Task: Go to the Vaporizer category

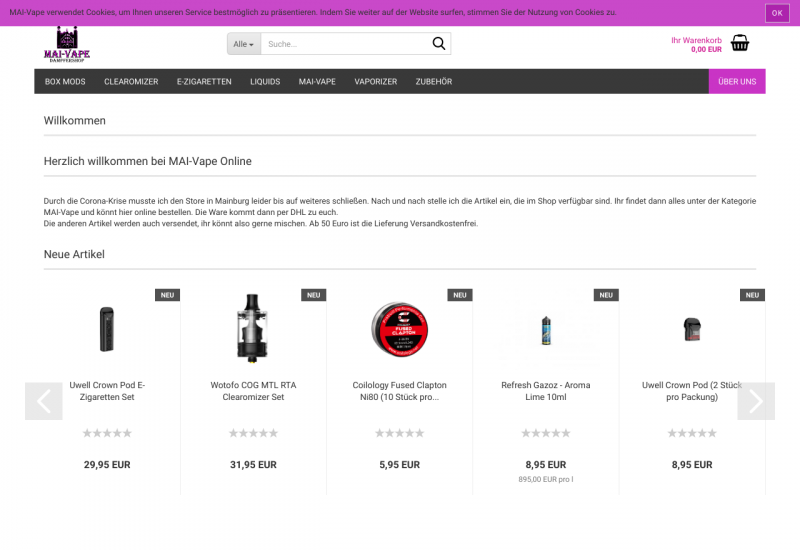Action: (x=375, y=82)
